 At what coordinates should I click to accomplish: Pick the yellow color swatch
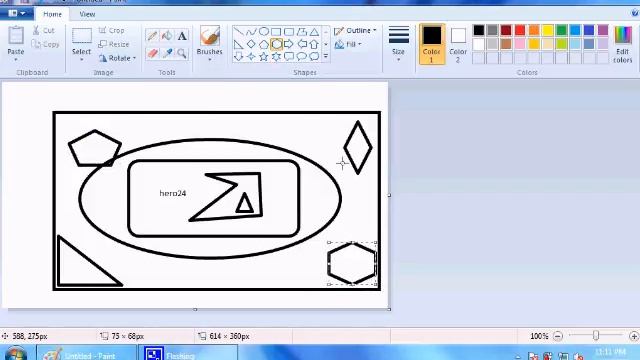point(547,30)
